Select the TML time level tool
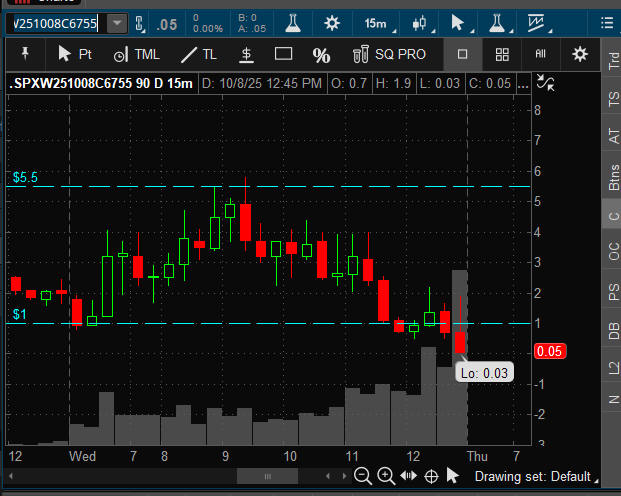The width and height of the screenshot is (621, 496). [x=136, y=55]
